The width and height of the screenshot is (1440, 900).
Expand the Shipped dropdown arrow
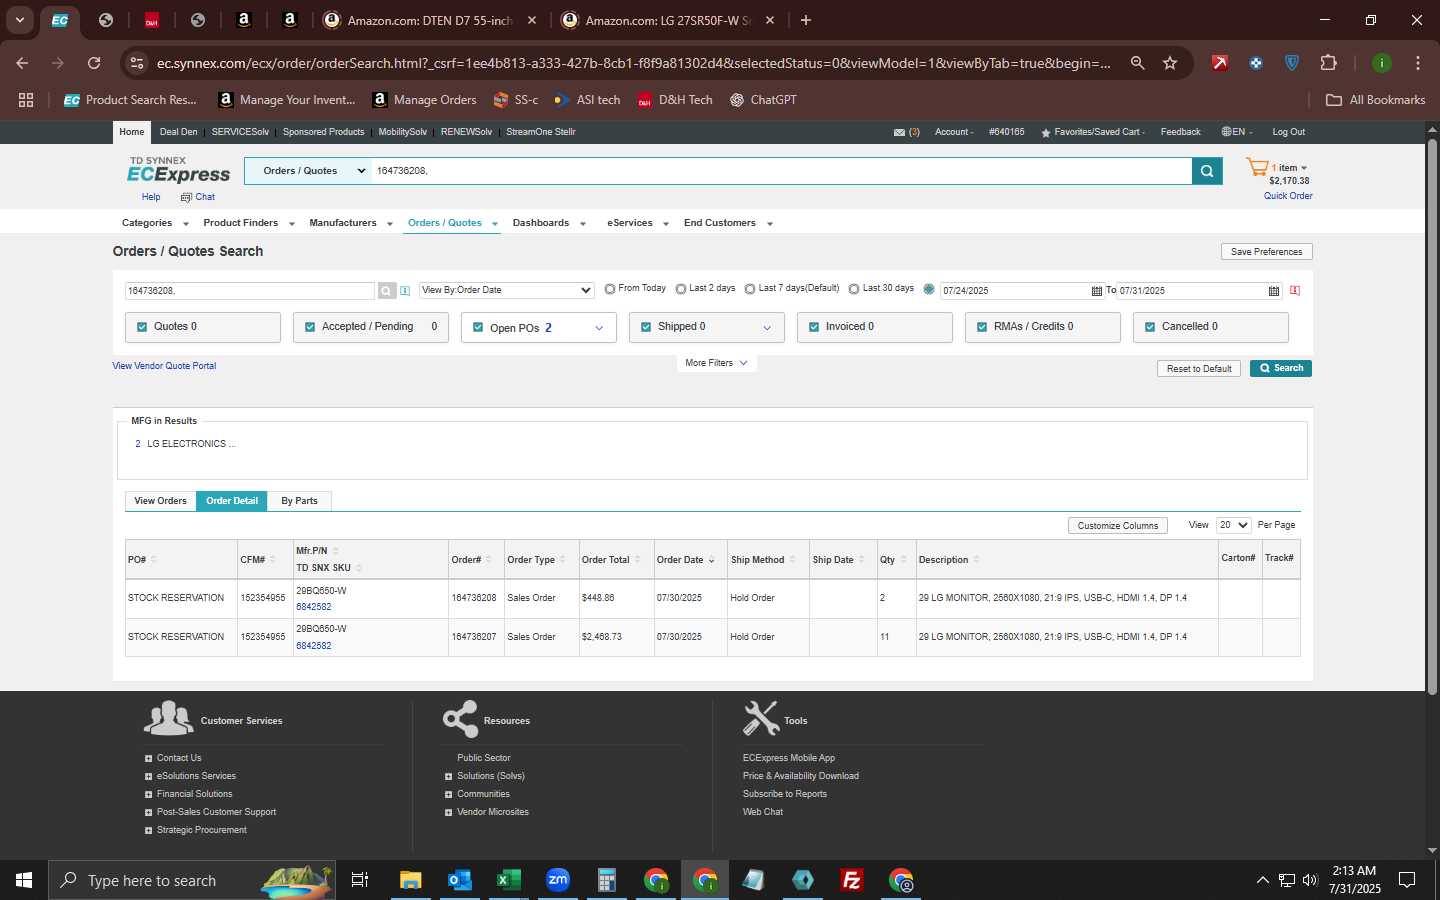(x=767, y=328)
